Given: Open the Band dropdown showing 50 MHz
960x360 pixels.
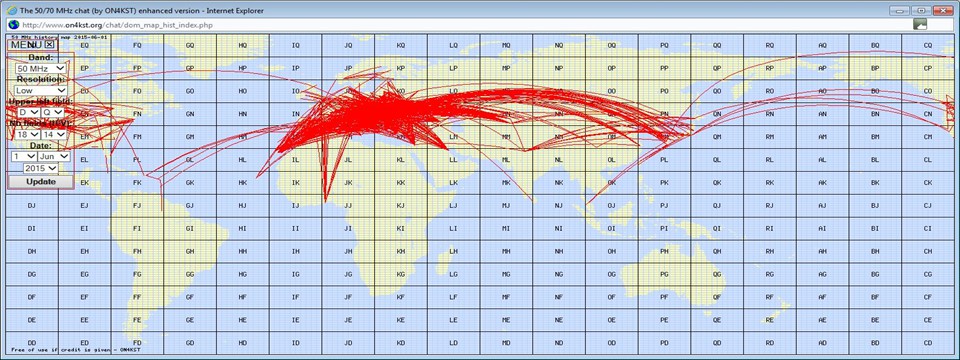Looking at the screenshot, I should click(40, 69).
